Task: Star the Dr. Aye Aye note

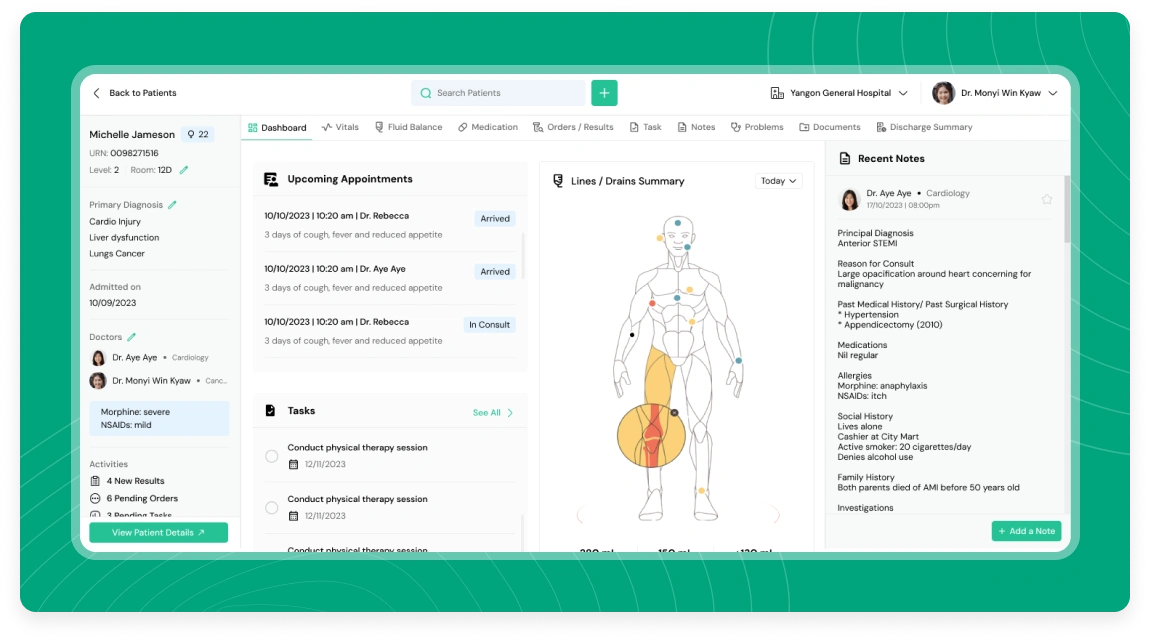Action: point(1047,199)
